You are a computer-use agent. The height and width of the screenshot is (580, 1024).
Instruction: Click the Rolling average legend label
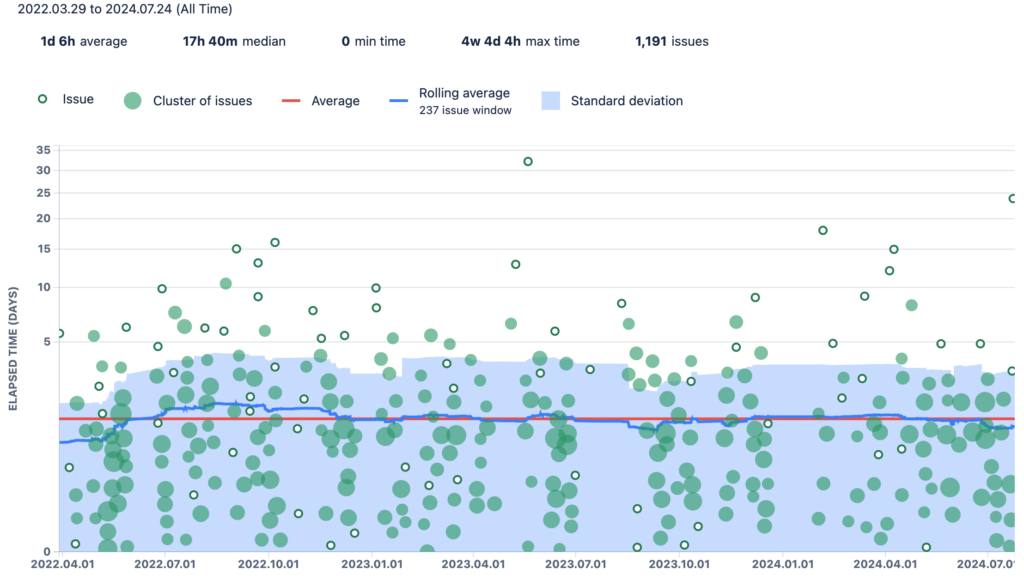pyautogui.click(x=464, y=93)
